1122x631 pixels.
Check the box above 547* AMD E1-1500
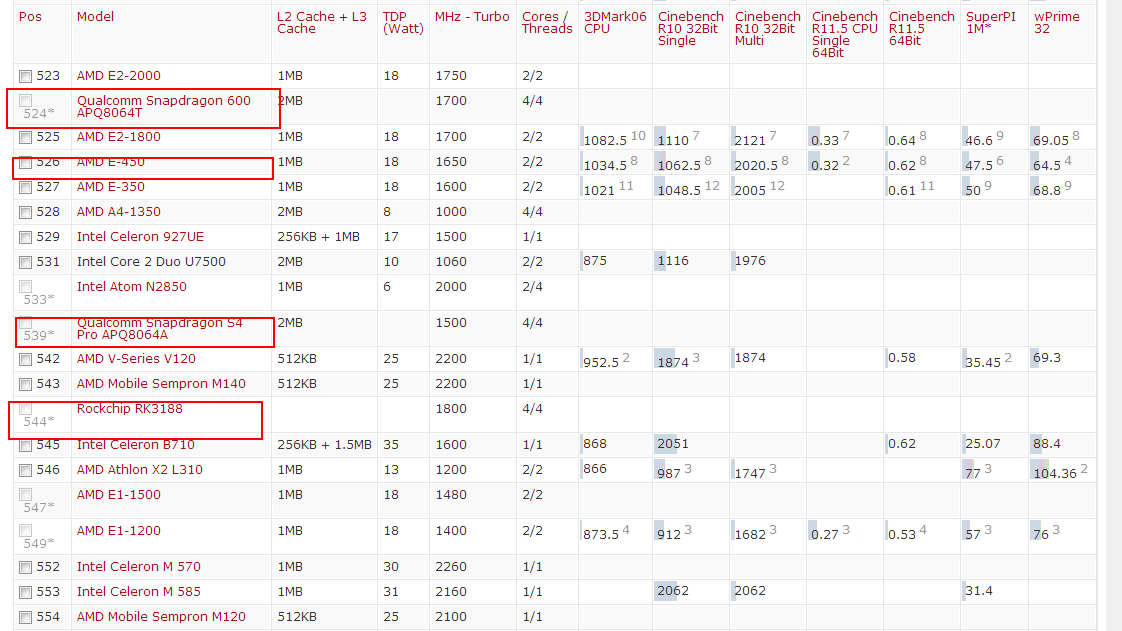[26, 494]
